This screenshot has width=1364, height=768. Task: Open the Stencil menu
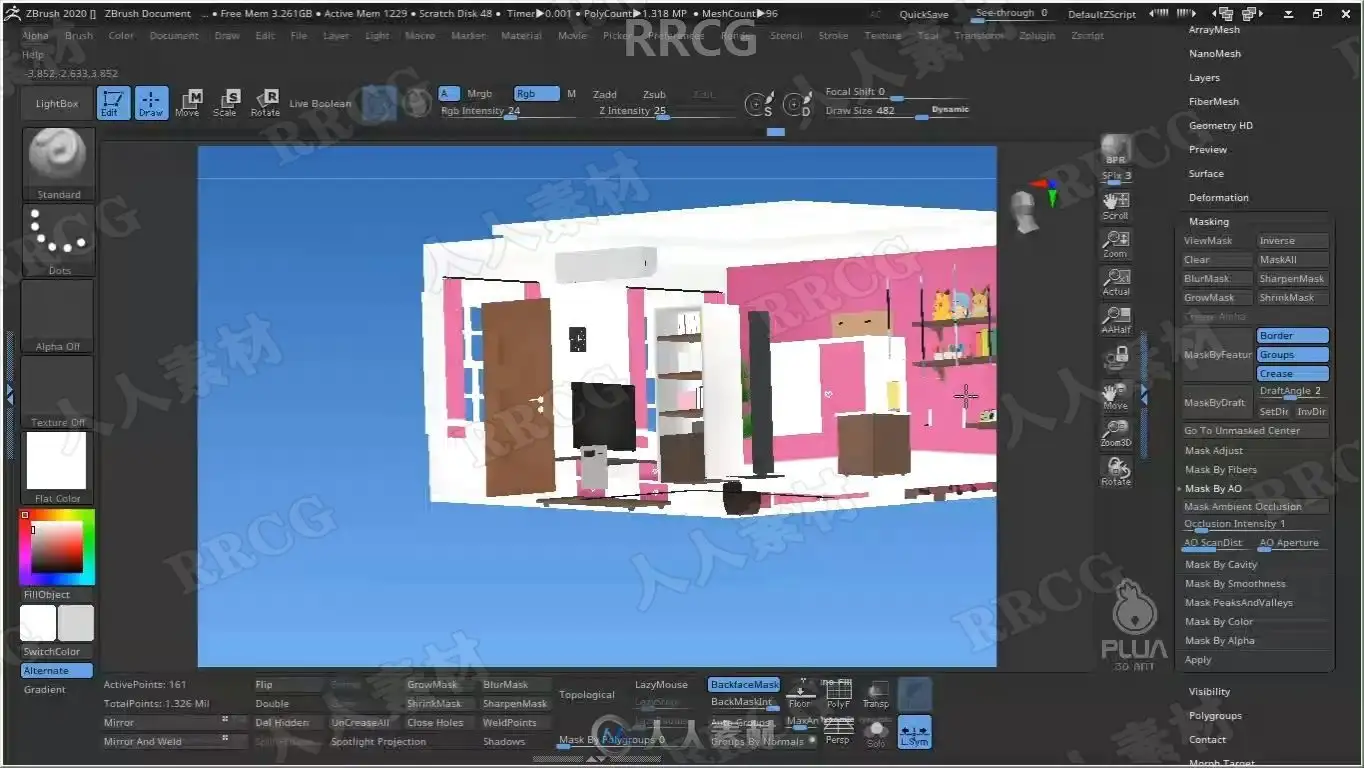pos(786,36)
